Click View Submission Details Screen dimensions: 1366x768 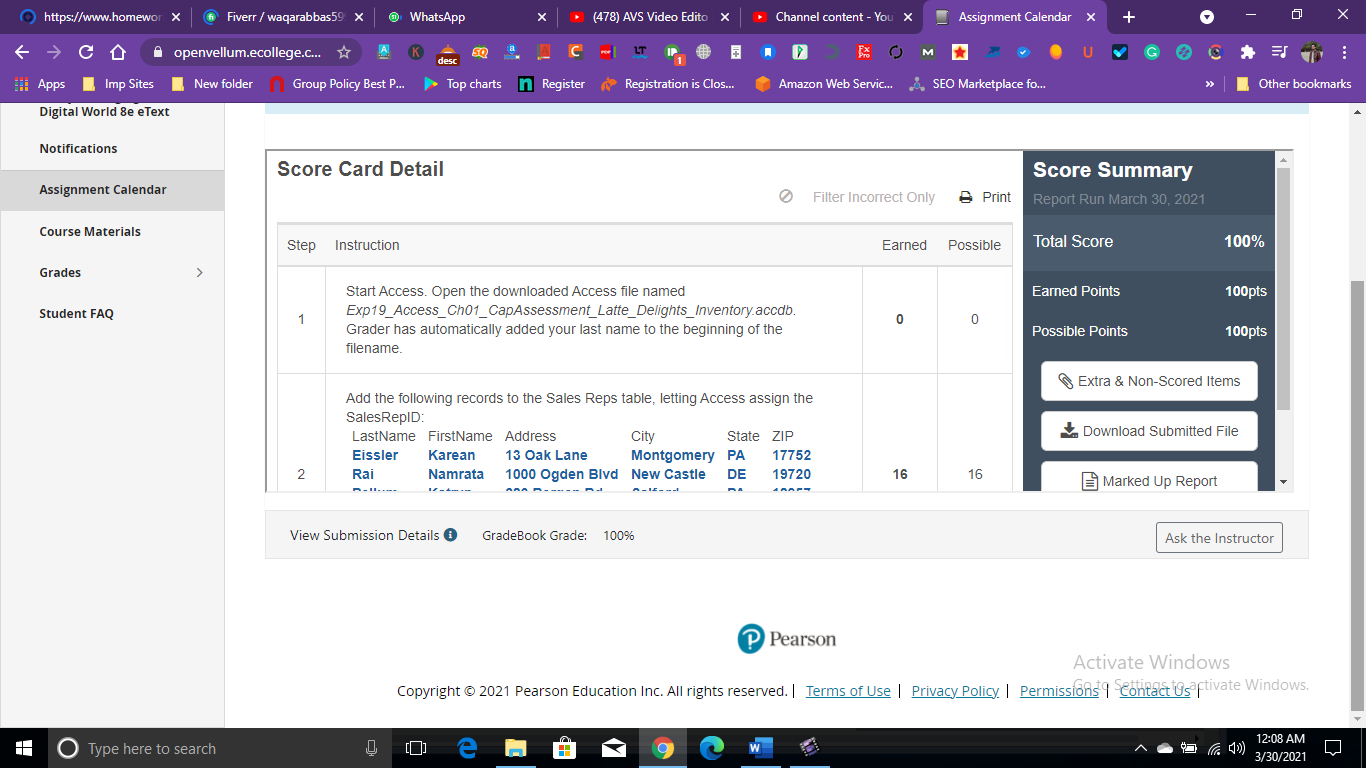pos(365,535)
